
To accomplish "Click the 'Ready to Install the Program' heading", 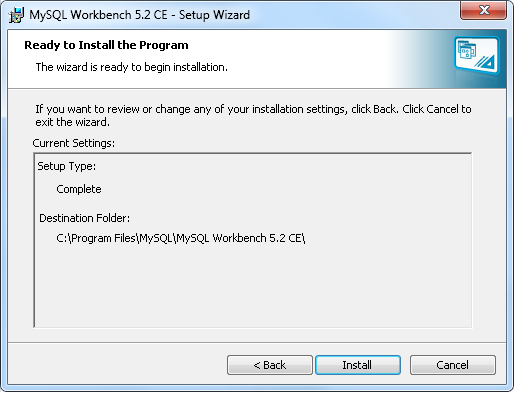I will point(106,45).
